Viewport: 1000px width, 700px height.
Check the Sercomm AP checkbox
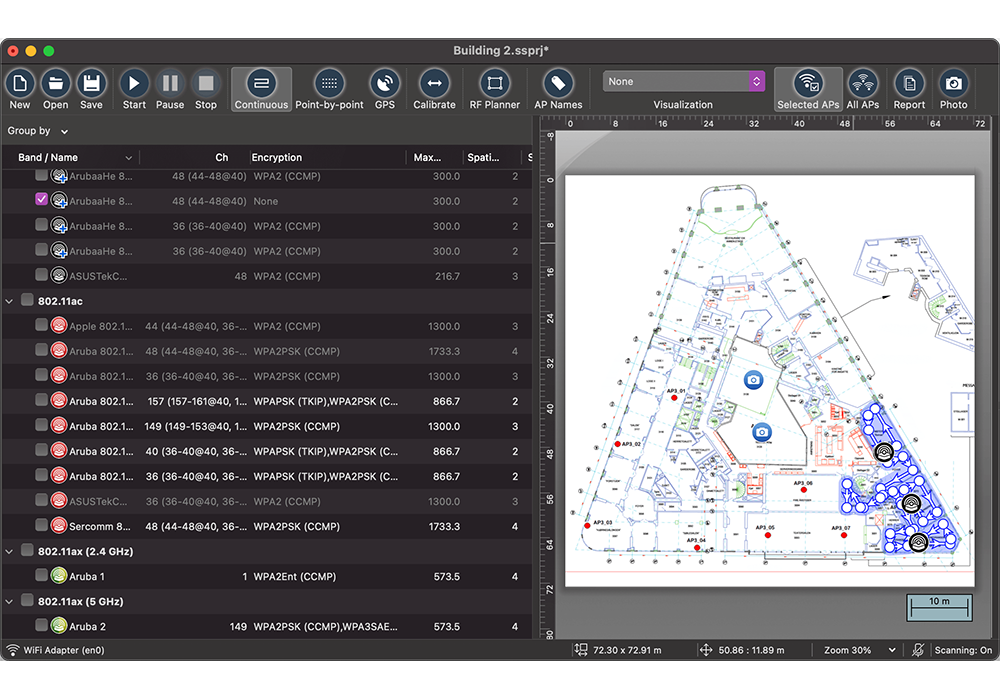tap(41, 525)
